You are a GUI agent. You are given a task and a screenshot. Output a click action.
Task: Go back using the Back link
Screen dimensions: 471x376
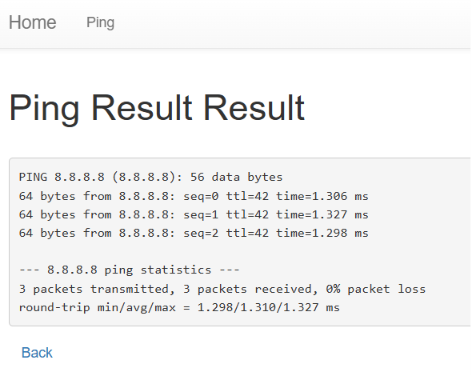coord(37,353)
